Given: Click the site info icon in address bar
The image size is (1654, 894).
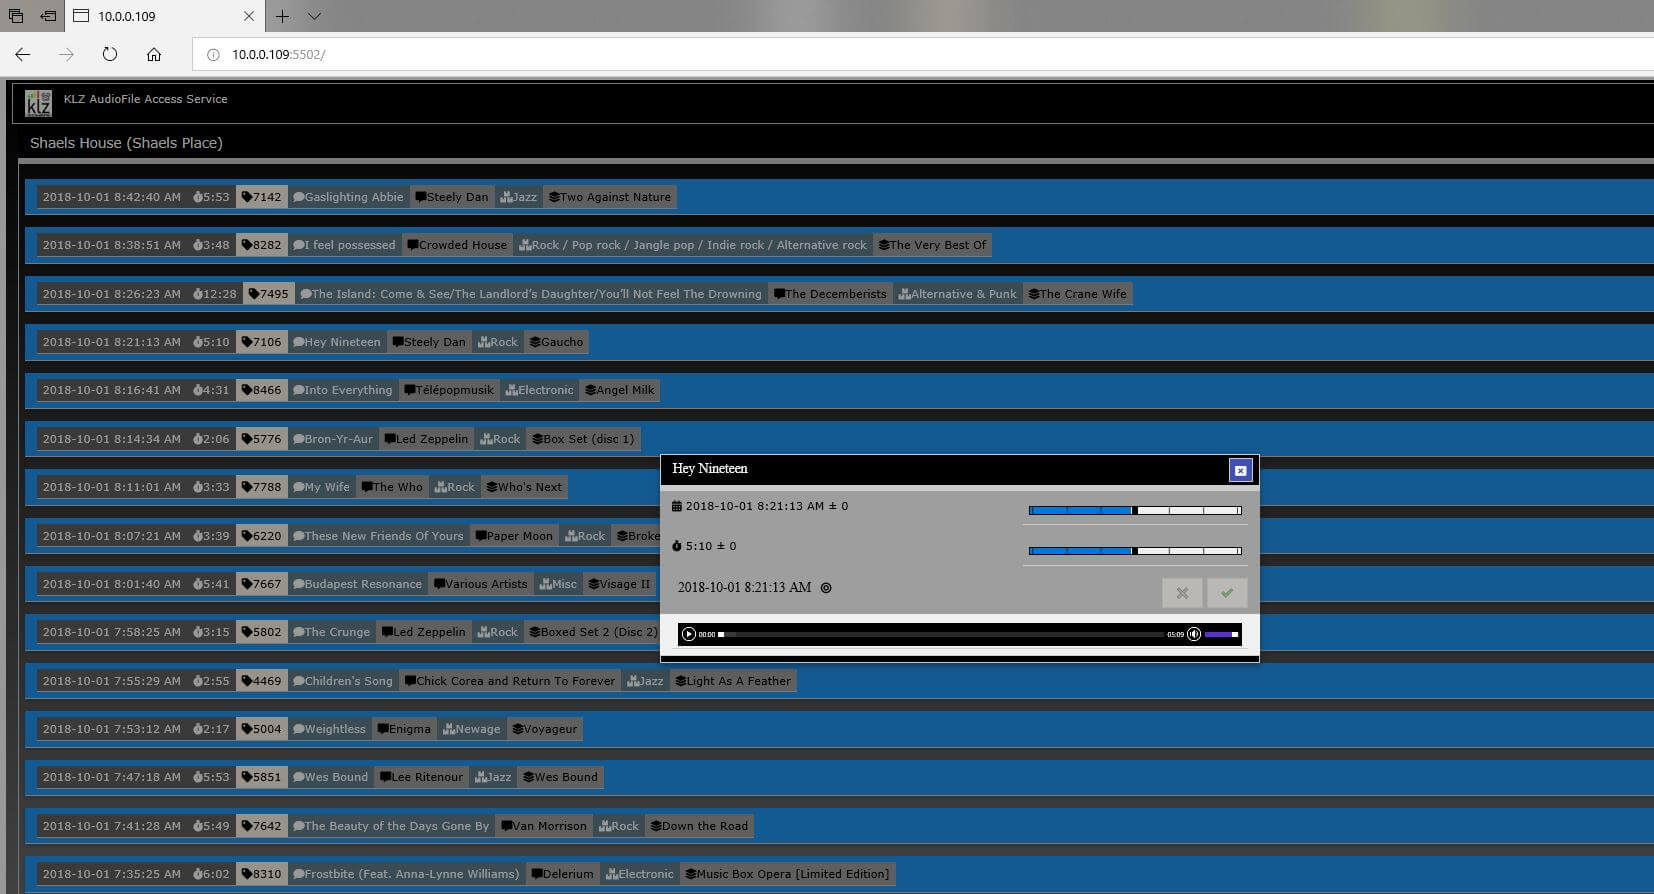Looking at the screenshot, I should [x=213, y=55].
